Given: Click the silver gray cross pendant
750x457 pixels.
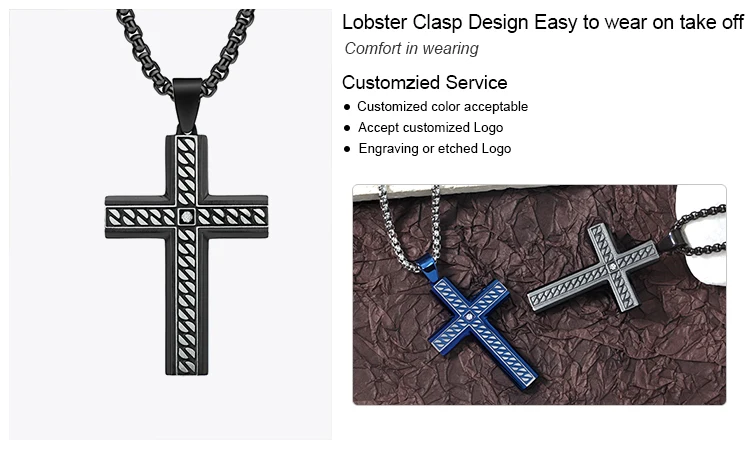Looking at the screenshot, I should (594, 270).
